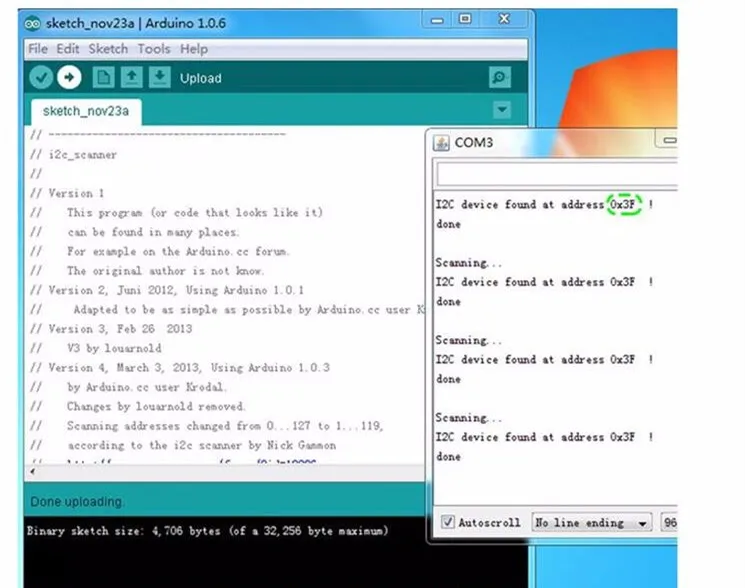Viewport: 745px width, 588px height.
Task: Click the editor horizontal scrollbar left arrow
Action: 32,472
